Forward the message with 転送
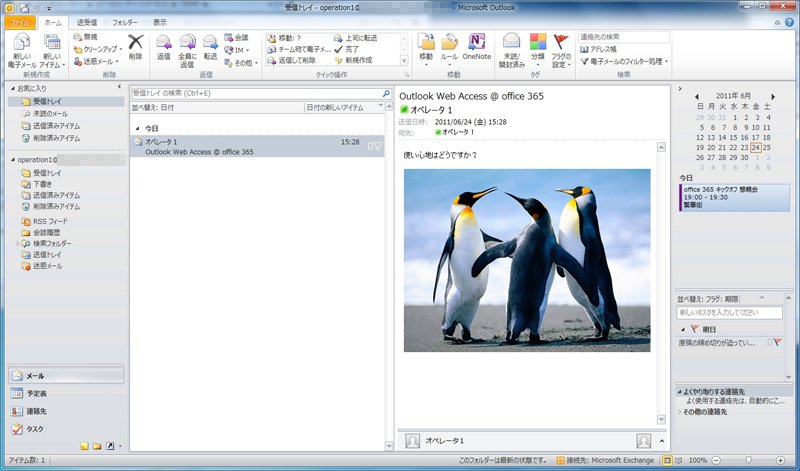Image resolution: width=800 pixels, height=471 pixels. [x=210, y=47]
